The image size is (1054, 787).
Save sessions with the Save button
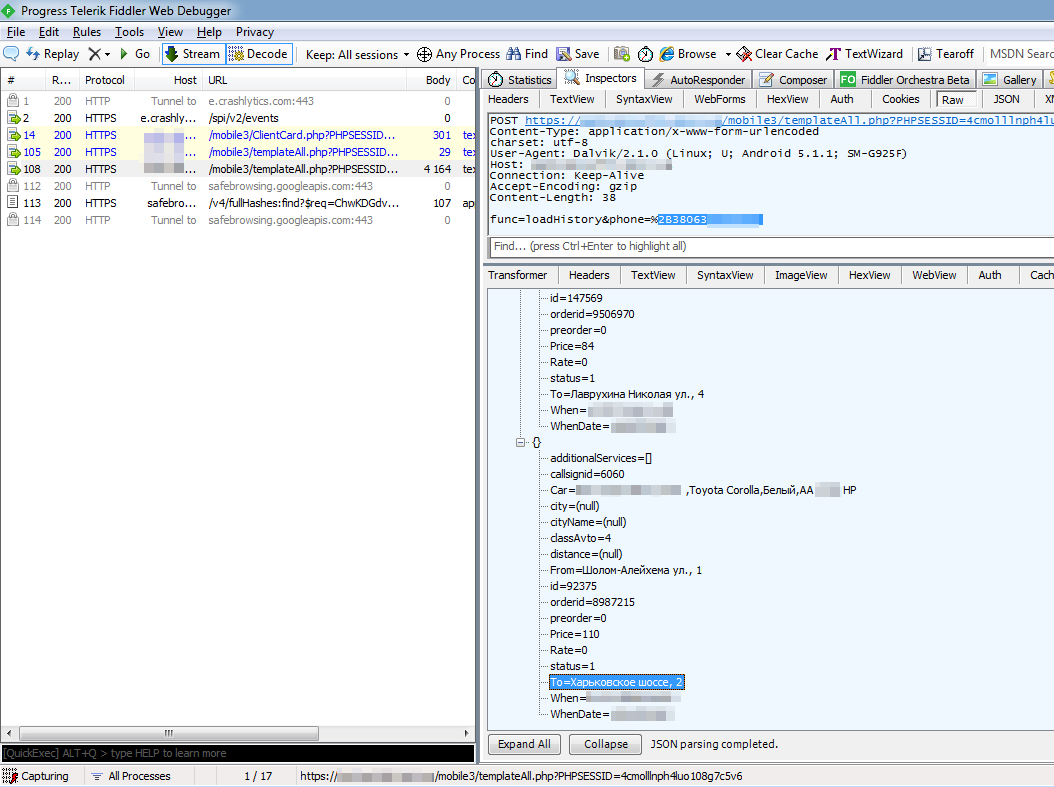578,54
